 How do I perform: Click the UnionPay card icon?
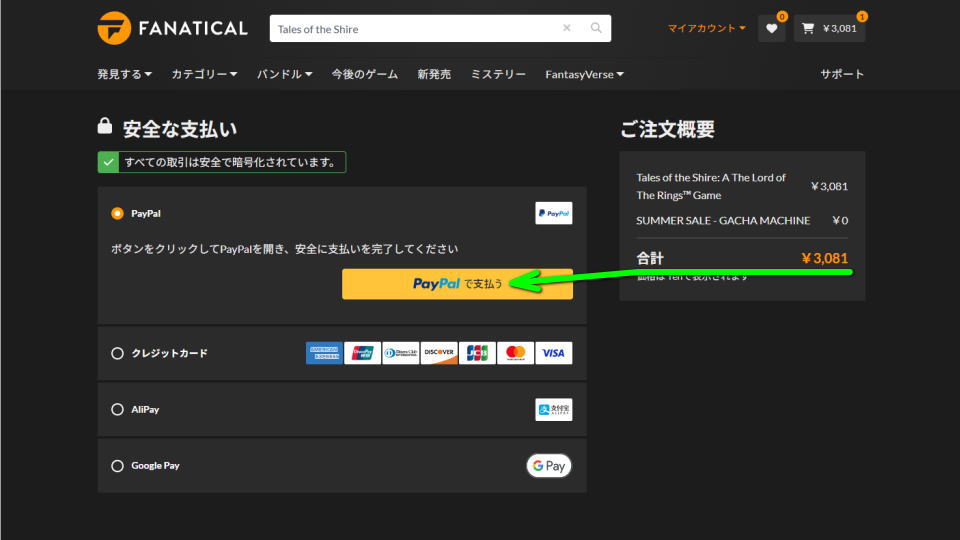click(362, 353)
